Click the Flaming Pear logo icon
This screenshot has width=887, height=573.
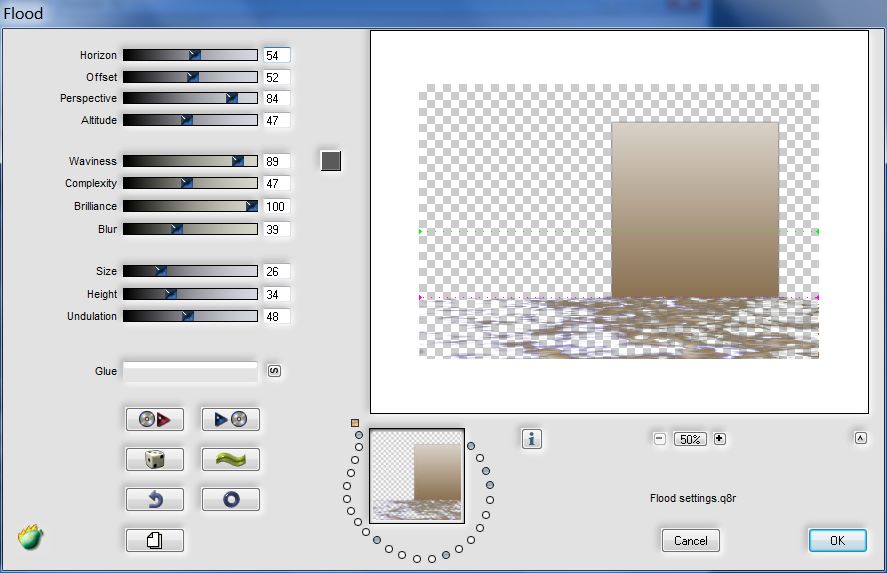tap(31, 537)
